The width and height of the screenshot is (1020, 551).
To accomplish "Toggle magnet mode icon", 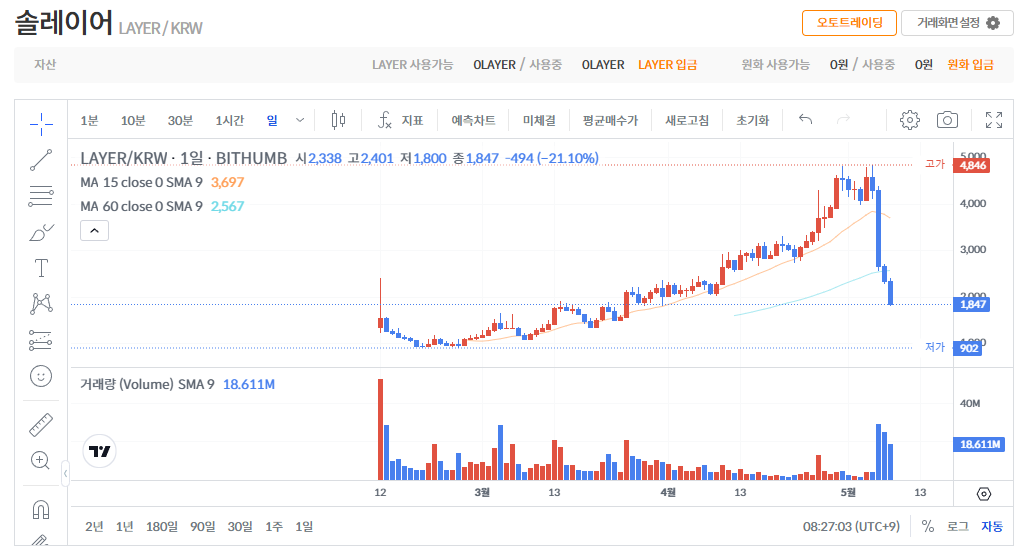I will (x=41, y=509).
